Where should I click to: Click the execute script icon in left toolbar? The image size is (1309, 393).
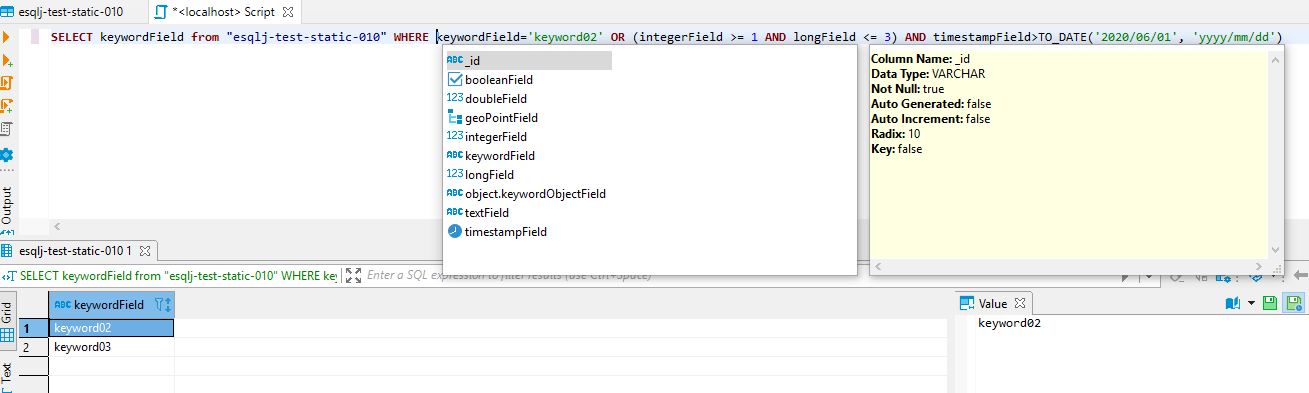(x=6, y=83)
